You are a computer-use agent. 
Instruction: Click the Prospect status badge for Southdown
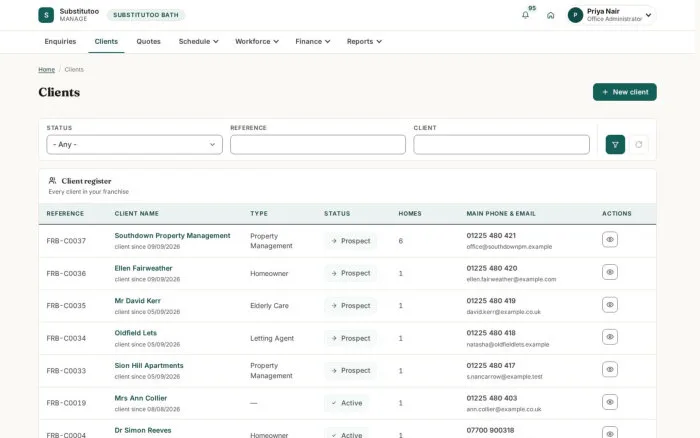click(x=350, y=241)
